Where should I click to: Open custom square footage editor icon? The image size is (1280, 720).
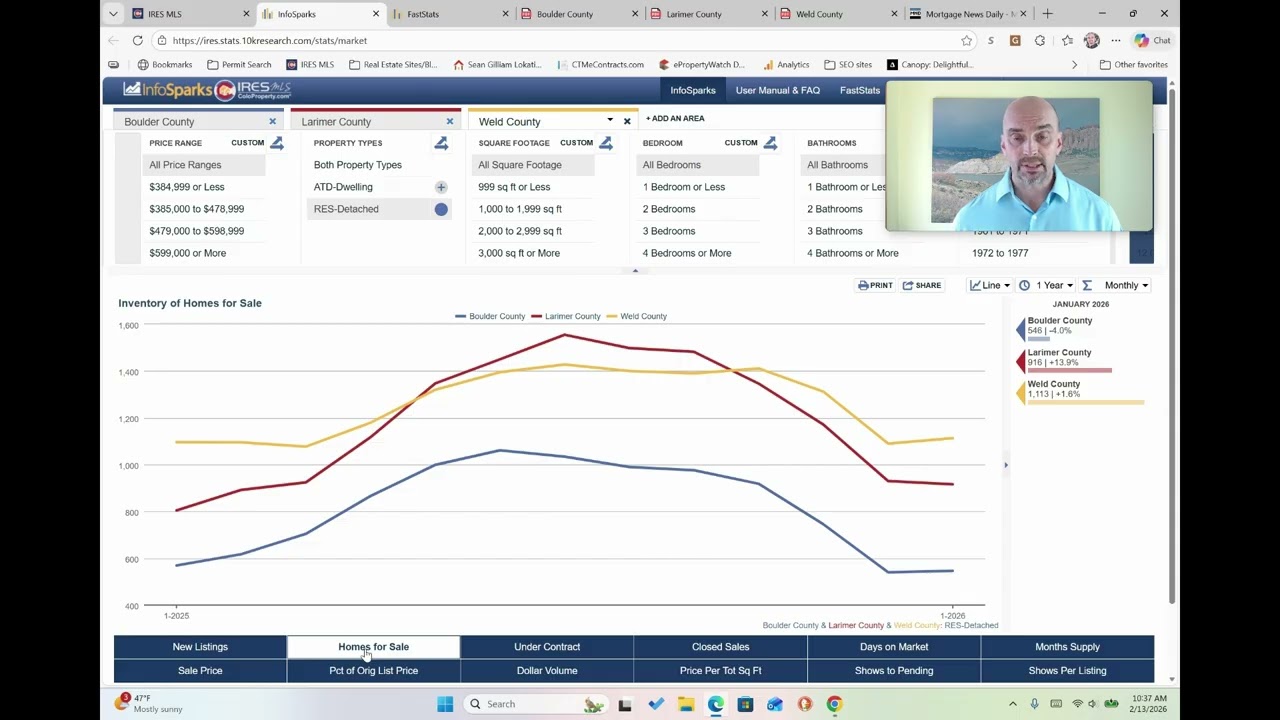tap(605, 143)
